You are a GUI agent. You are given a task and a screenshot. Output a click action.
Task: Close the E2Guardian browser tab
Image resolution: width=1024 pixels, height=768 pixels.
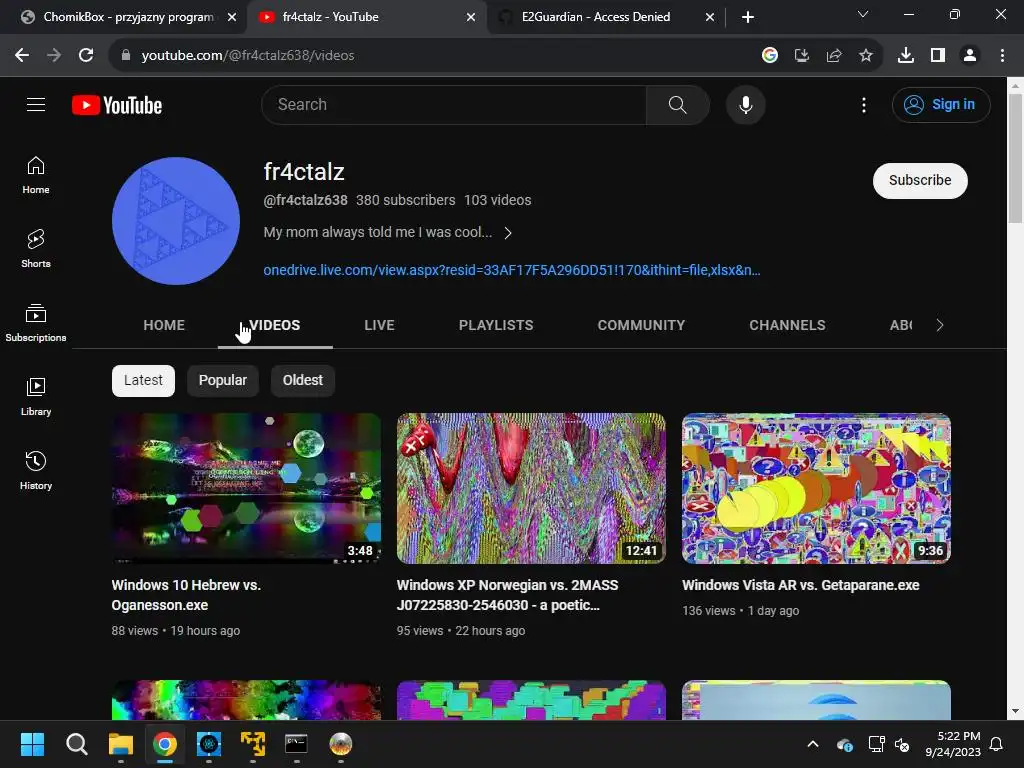pyautogui.click(x=710, y=18)
